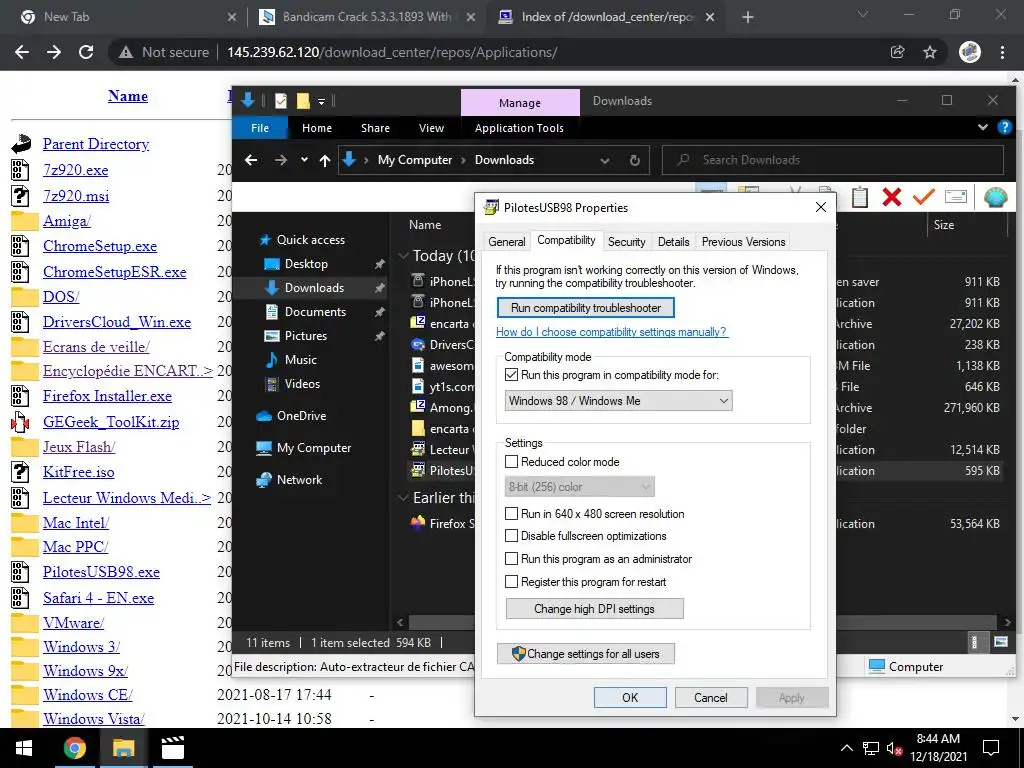Viewport: 1024px width, 768px height.
Task: Open Explorer help question mark icon
Action: [x=1004, y=127]
